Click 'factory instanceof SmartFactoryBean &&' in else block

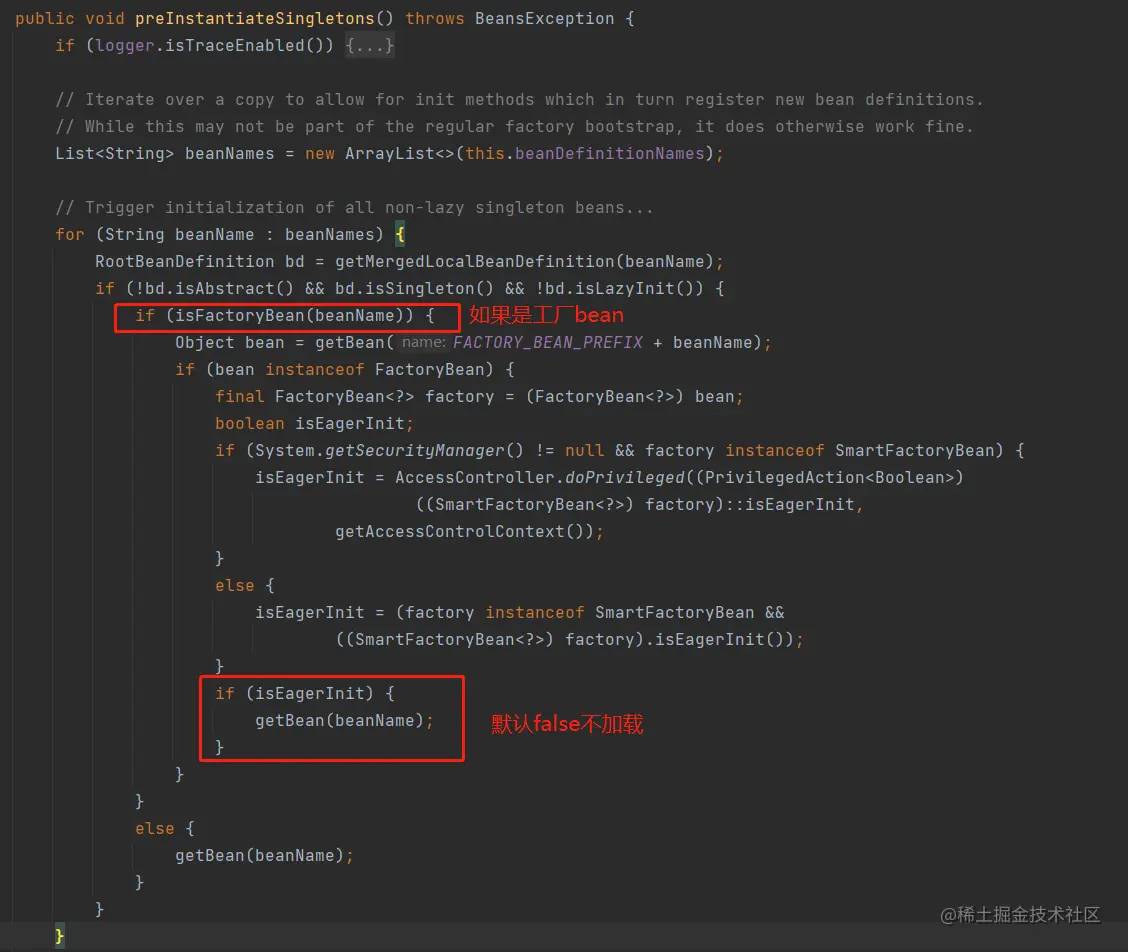[x=594, y=612]
